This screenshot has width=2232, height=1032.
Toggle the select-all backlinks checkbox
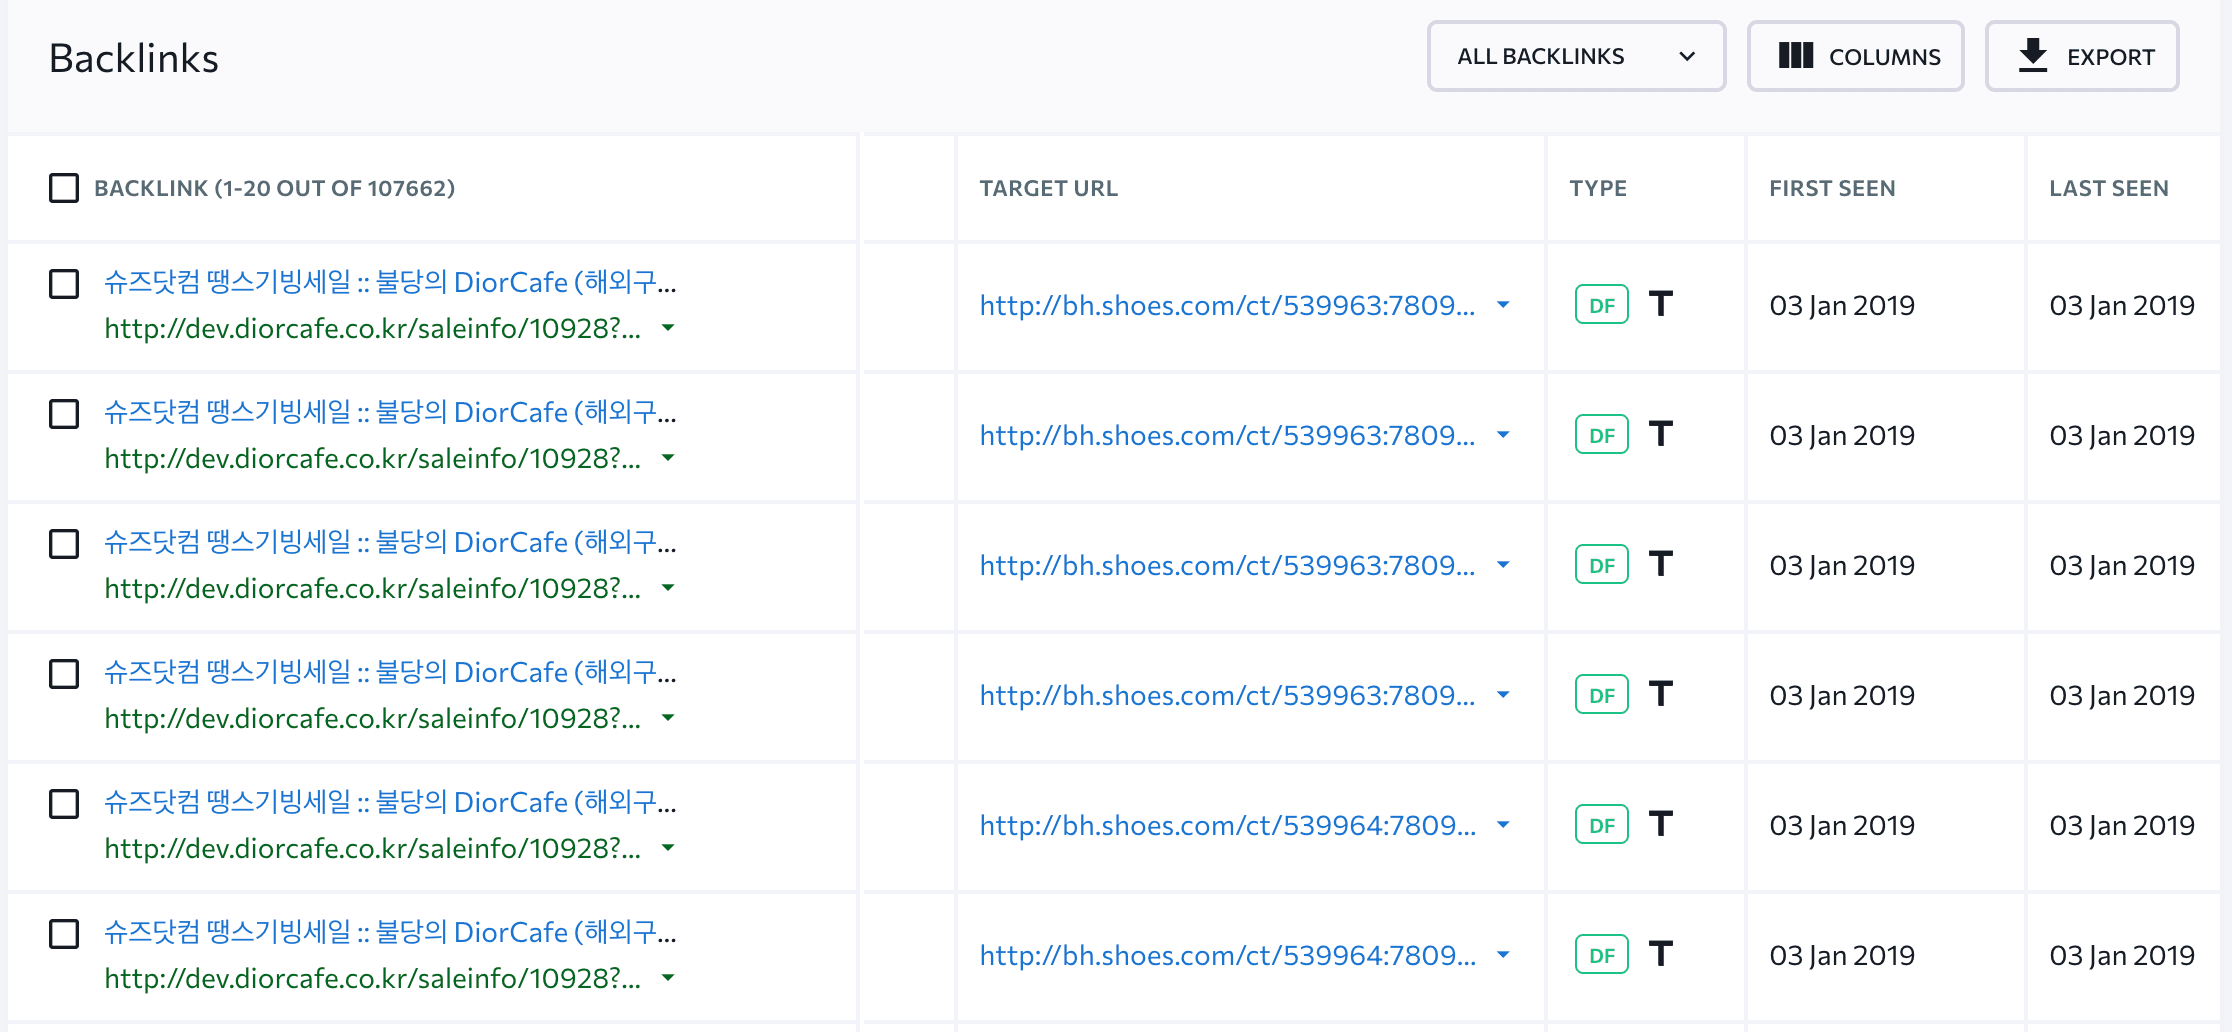click(64, 188)
